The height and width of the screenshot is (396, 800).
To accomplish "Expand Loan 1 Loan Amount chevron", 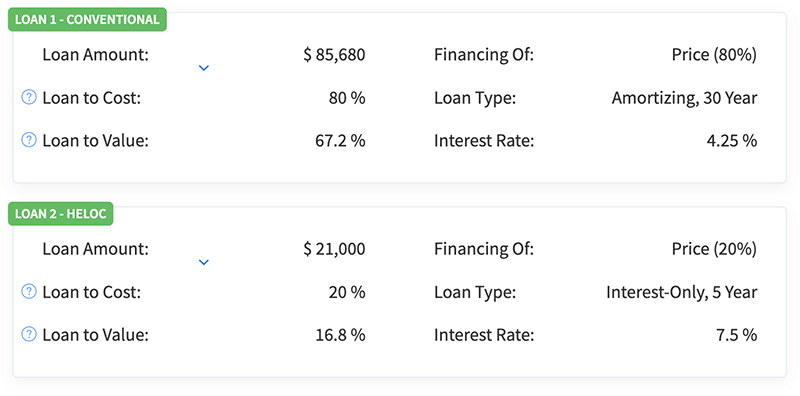I will [204, 68].
